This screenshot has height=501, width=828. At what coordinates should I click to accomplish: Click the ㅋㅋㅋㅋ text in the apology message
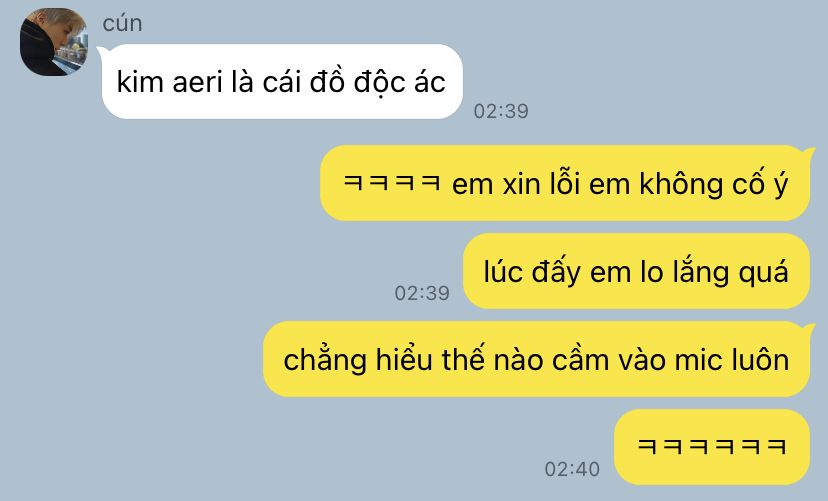pyautogui.click(x=391, y=183)
